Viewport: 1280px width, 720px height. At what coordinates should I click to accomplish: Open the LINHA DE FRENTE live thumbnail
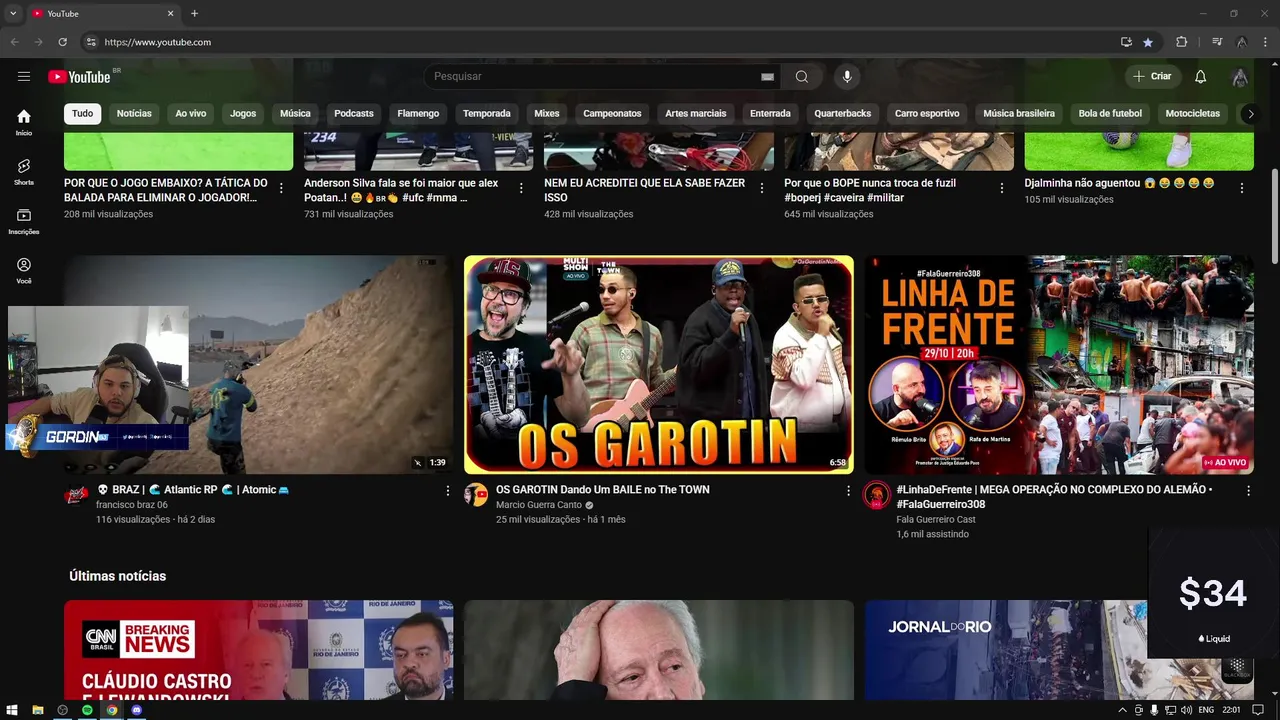click(x=1059, y=365)
